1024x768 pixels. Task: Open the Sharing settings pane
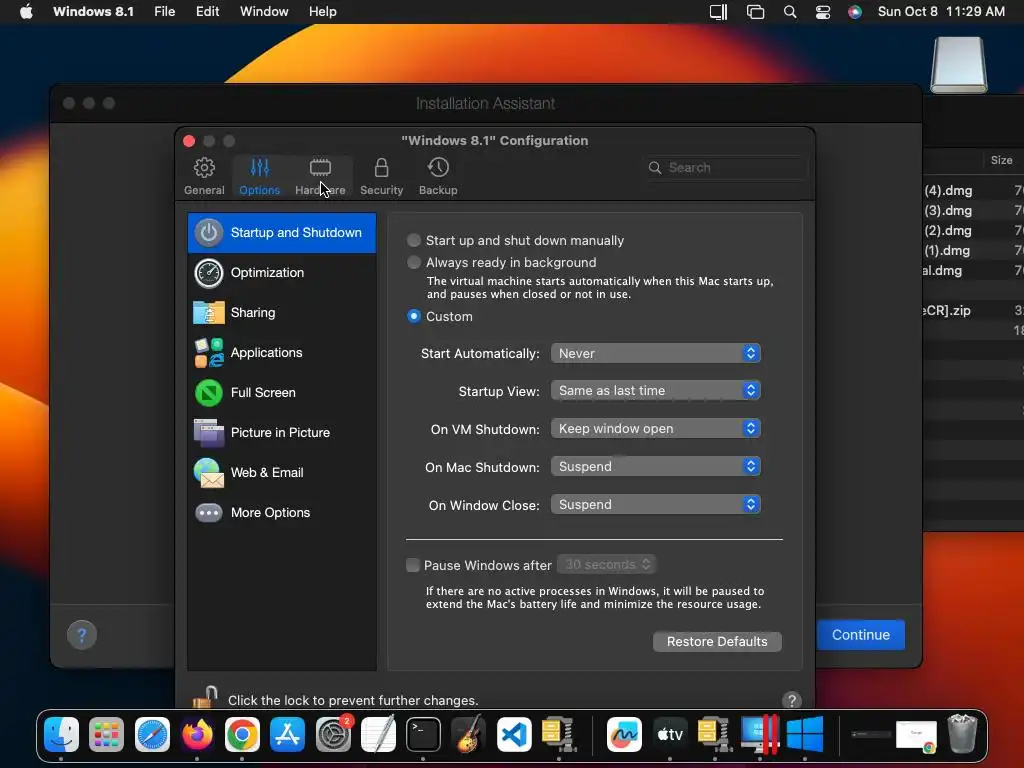point(281,312)
